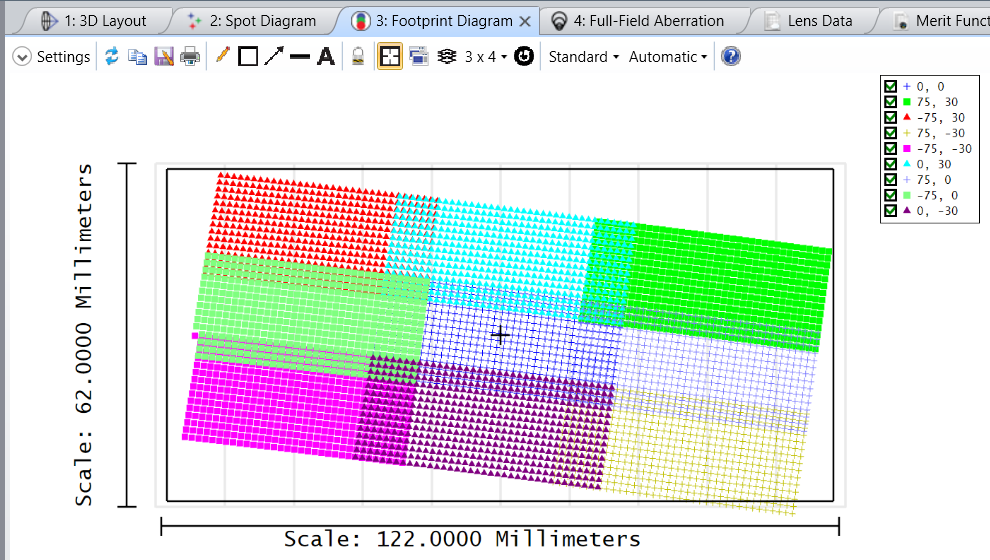
Task: Click the 'Scale: 122.0000 Millimeters' label
Action: [x=462, y=540]
